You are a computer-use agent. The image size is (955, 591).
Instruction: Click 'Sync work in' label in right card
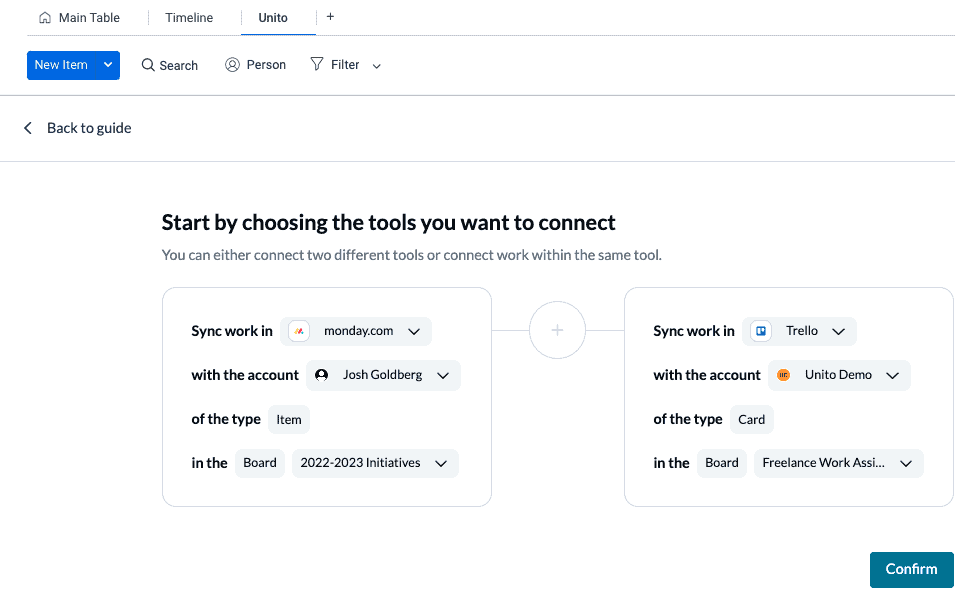click(x=694, y=331)
